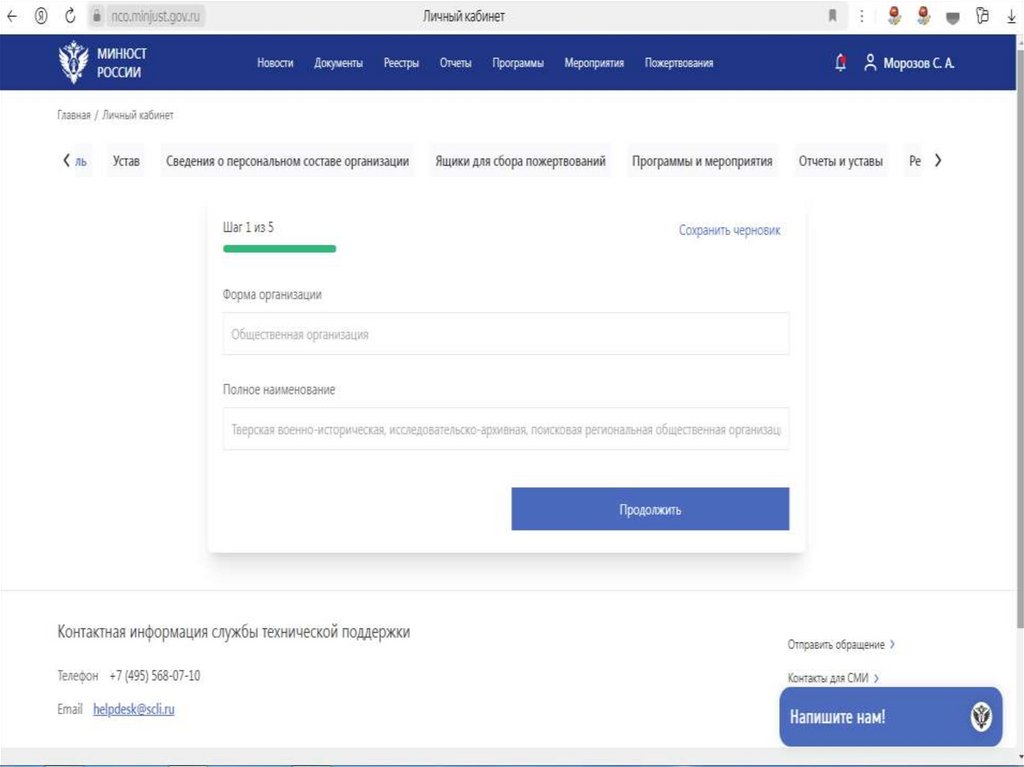The image size is (1024, 767).
Task: Open the Программы menu item
Action: point(518,63)
